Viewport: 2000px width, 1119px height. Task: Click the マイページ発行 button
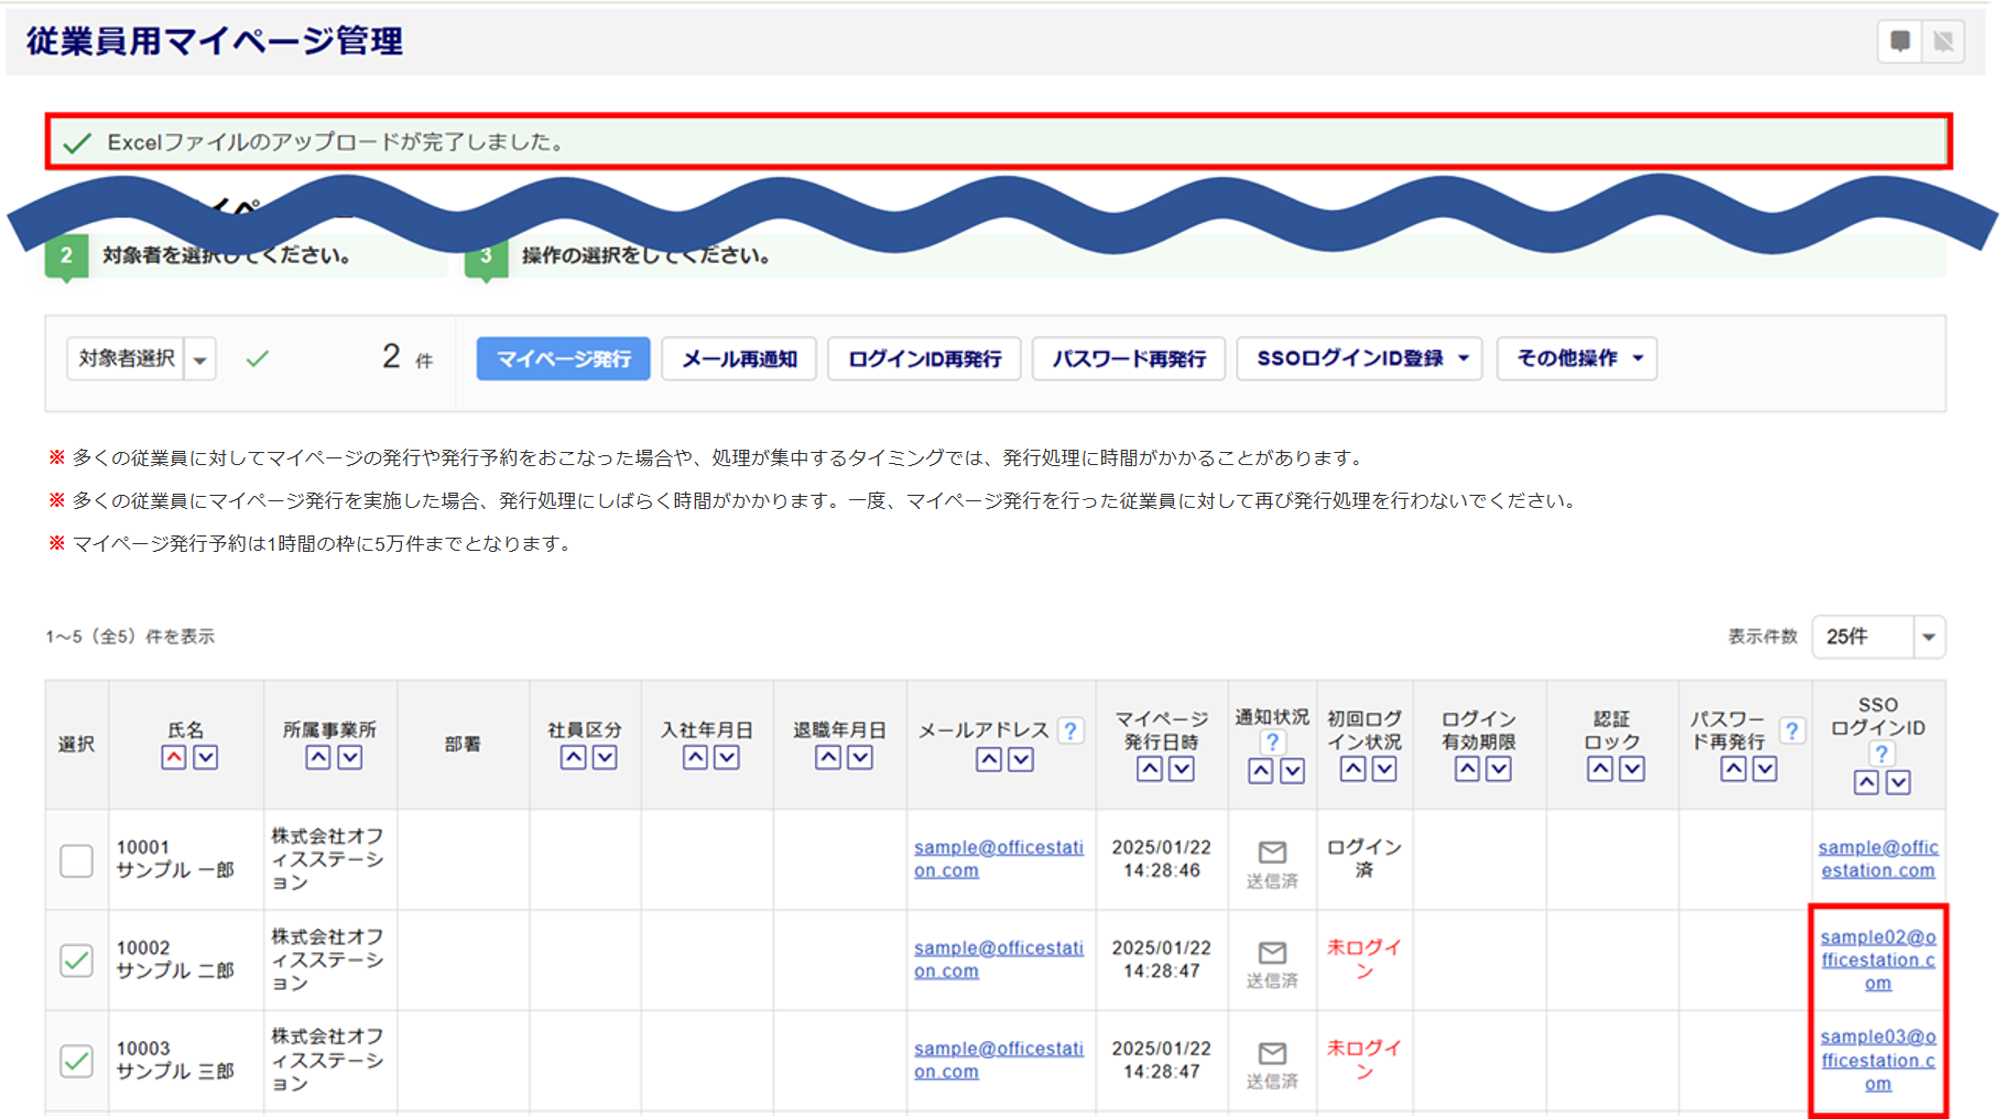pyautogui.click(x=563, y=358)
